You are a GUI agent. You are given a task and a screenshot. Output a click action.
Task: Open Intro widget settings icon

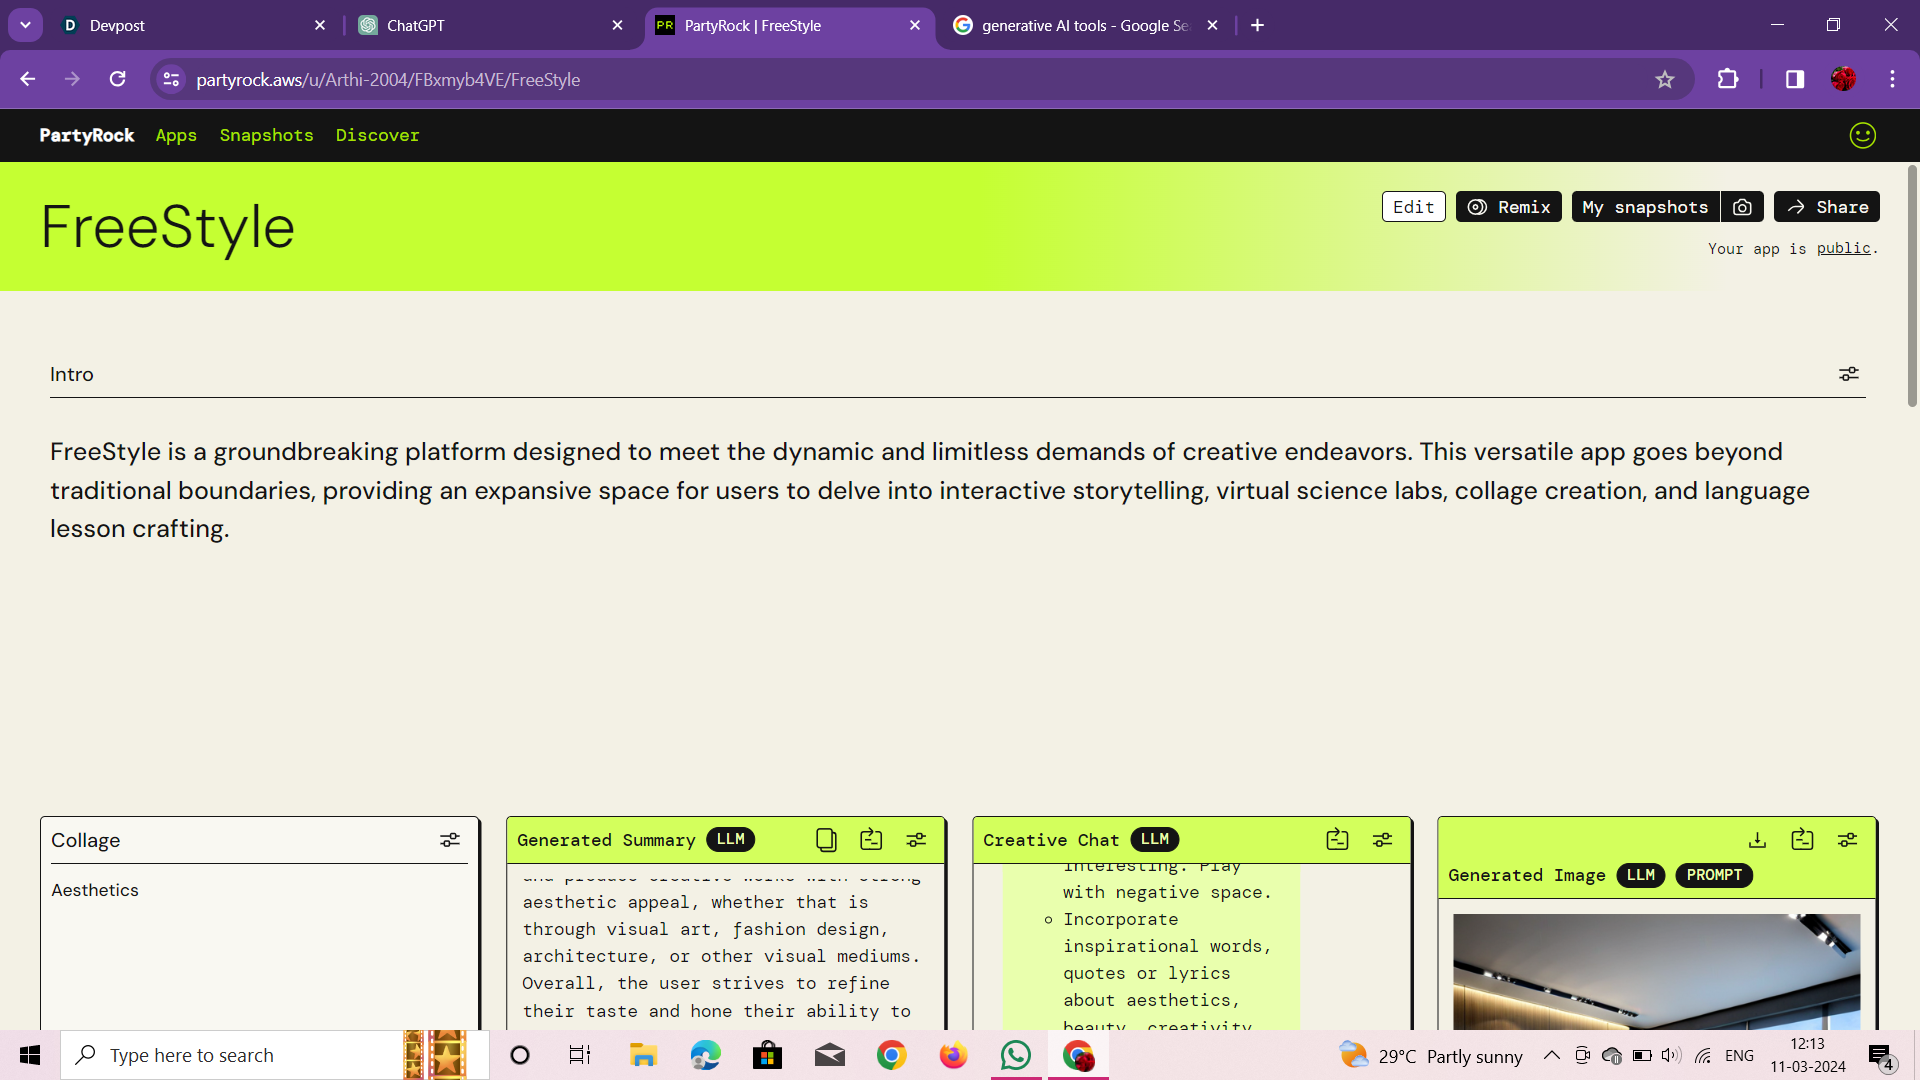pyautogui.click(x=1848, y=374)
